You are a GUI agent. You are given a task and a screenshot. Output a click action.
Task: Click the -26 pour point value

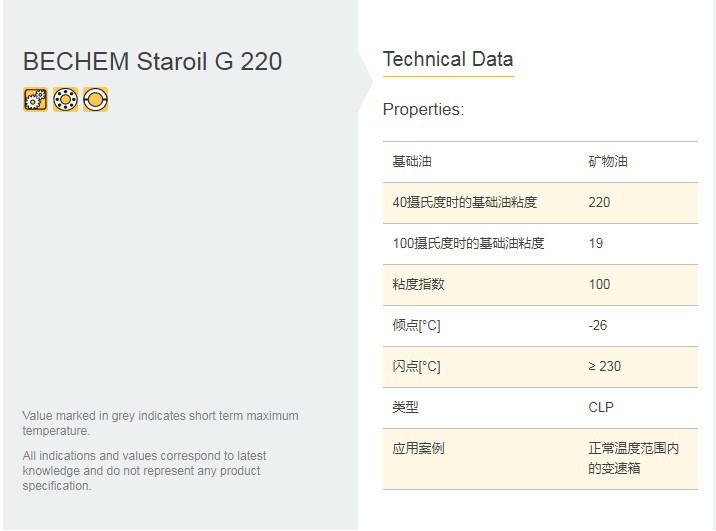(x=598, y=325)
